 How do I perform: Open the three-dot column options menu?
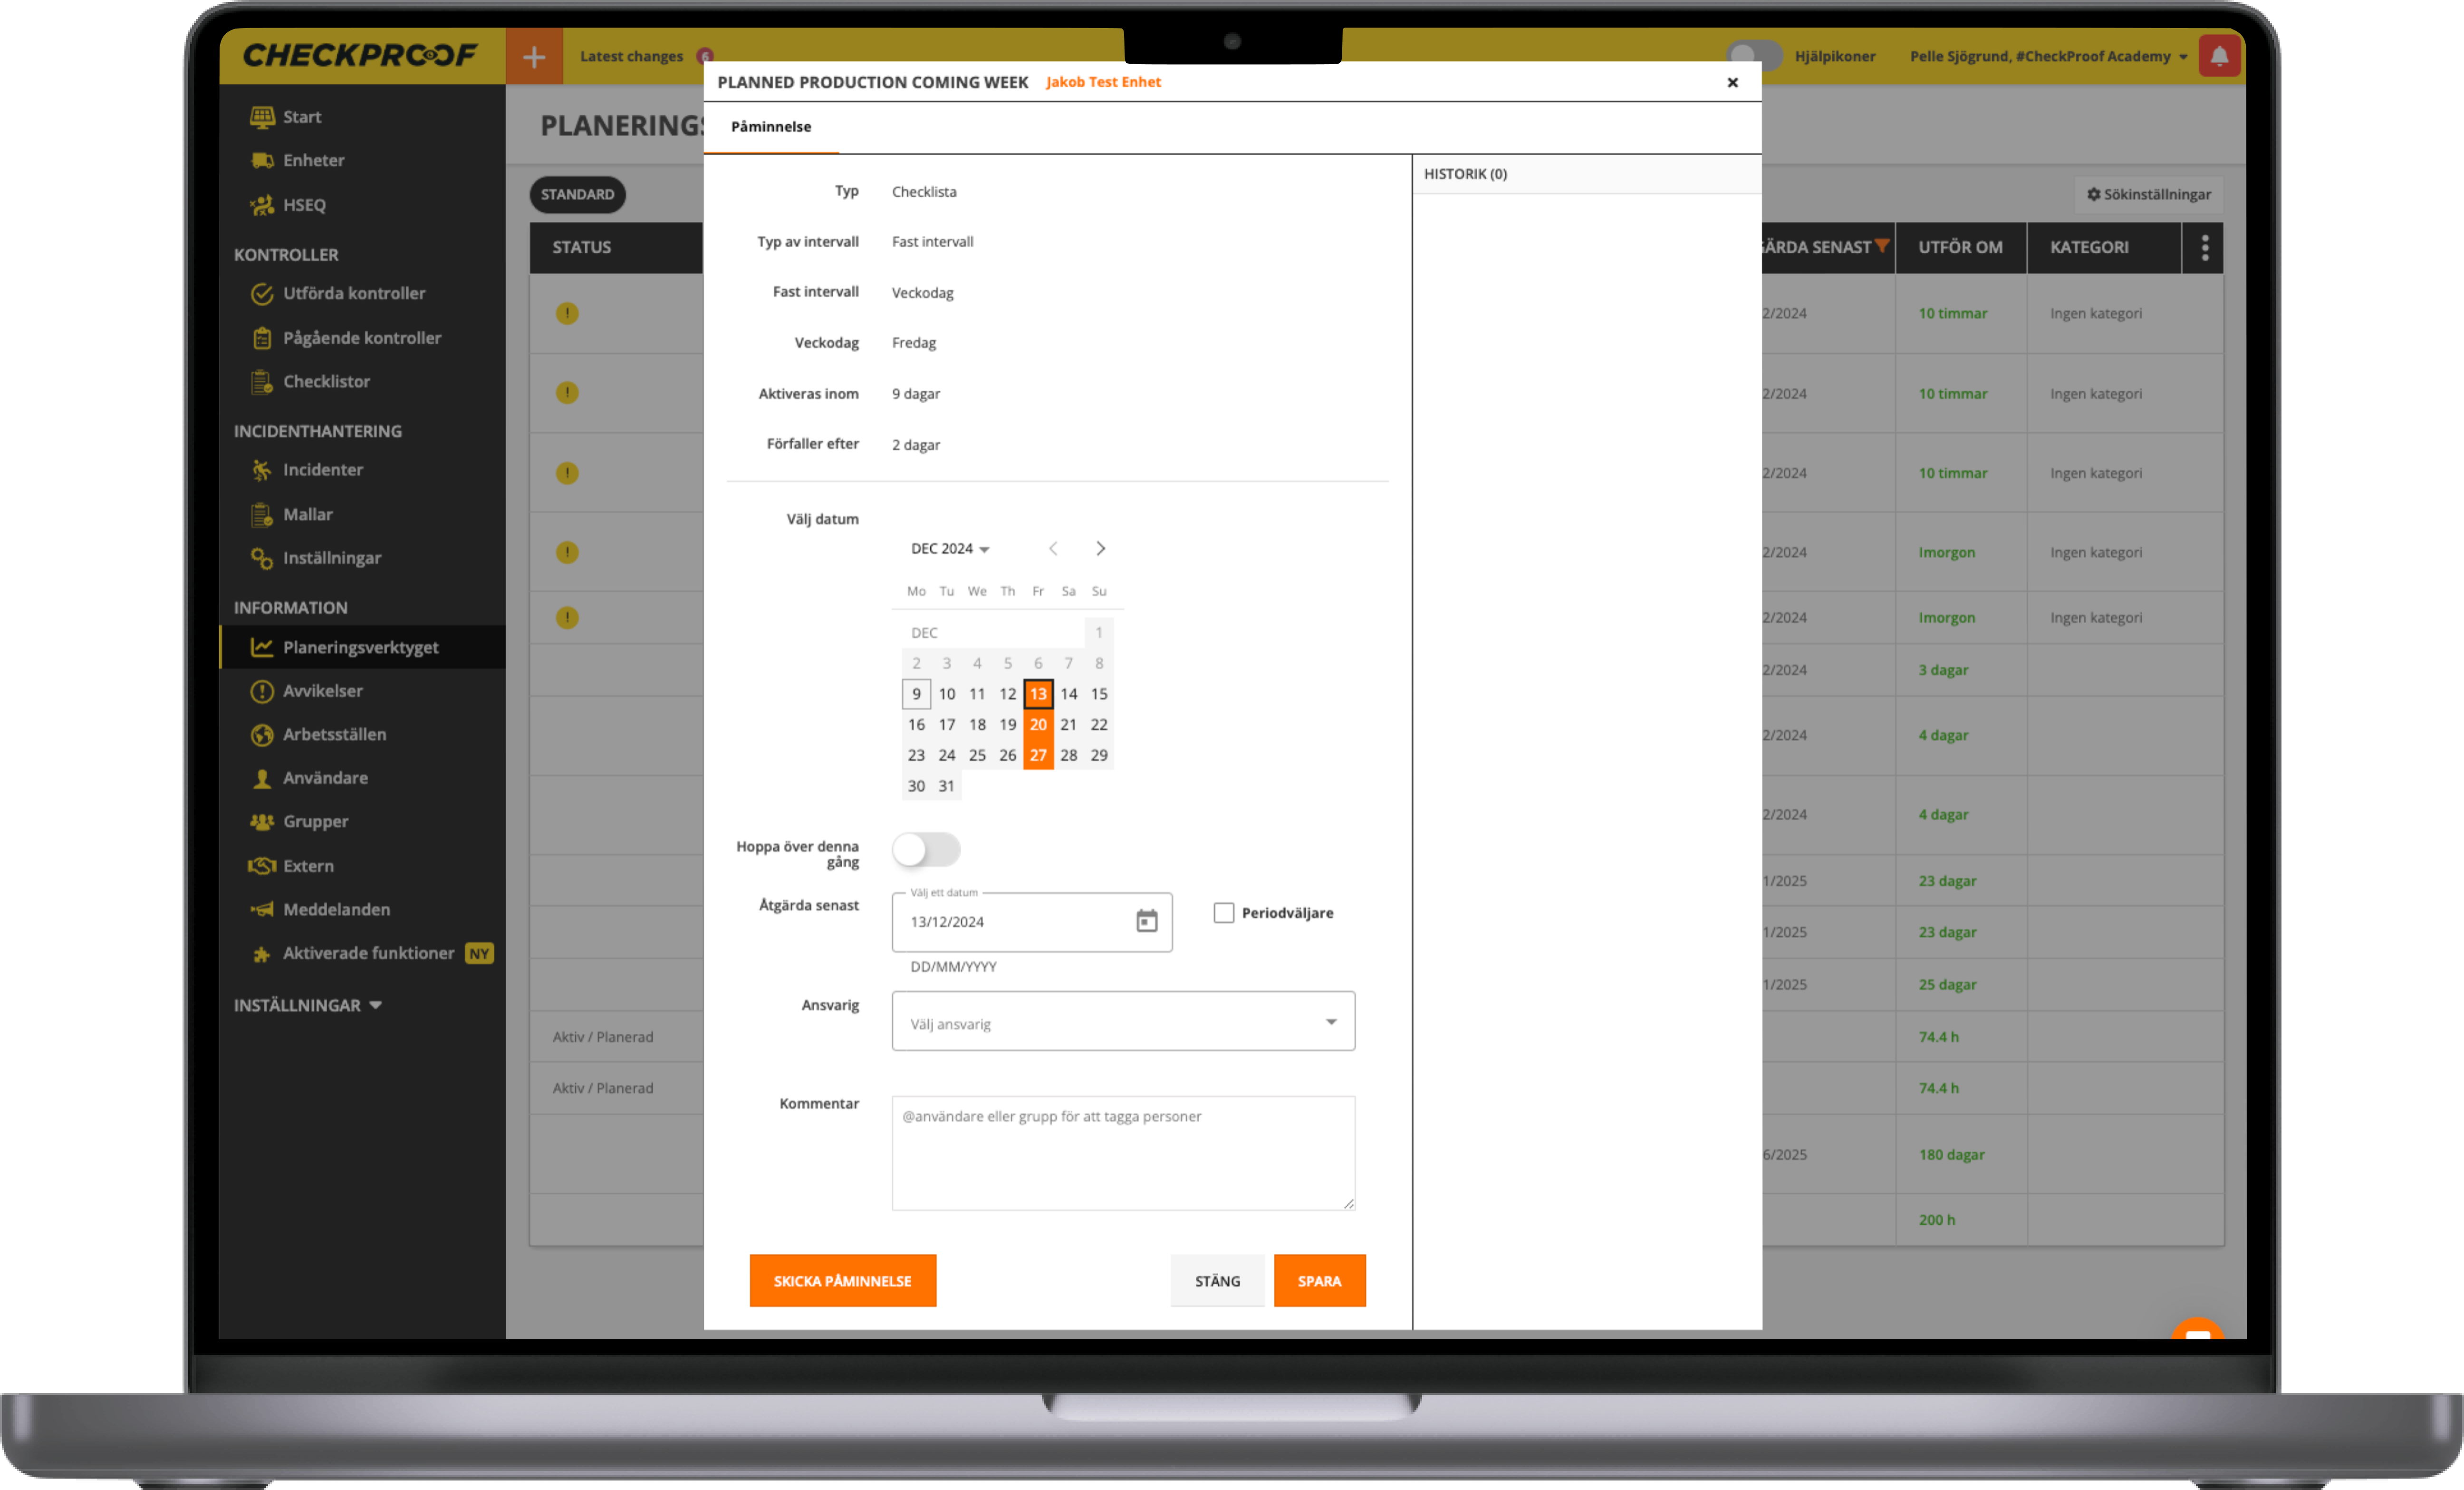click(x=2204, y=247)
